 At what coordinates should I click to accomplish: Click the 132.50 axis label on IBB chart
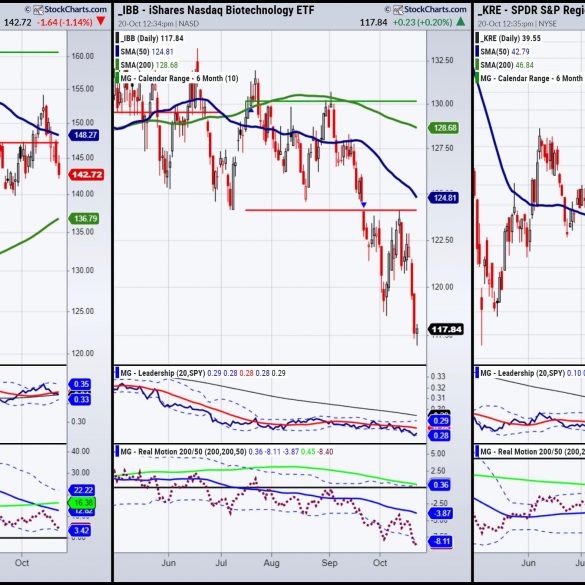(442, 60)
